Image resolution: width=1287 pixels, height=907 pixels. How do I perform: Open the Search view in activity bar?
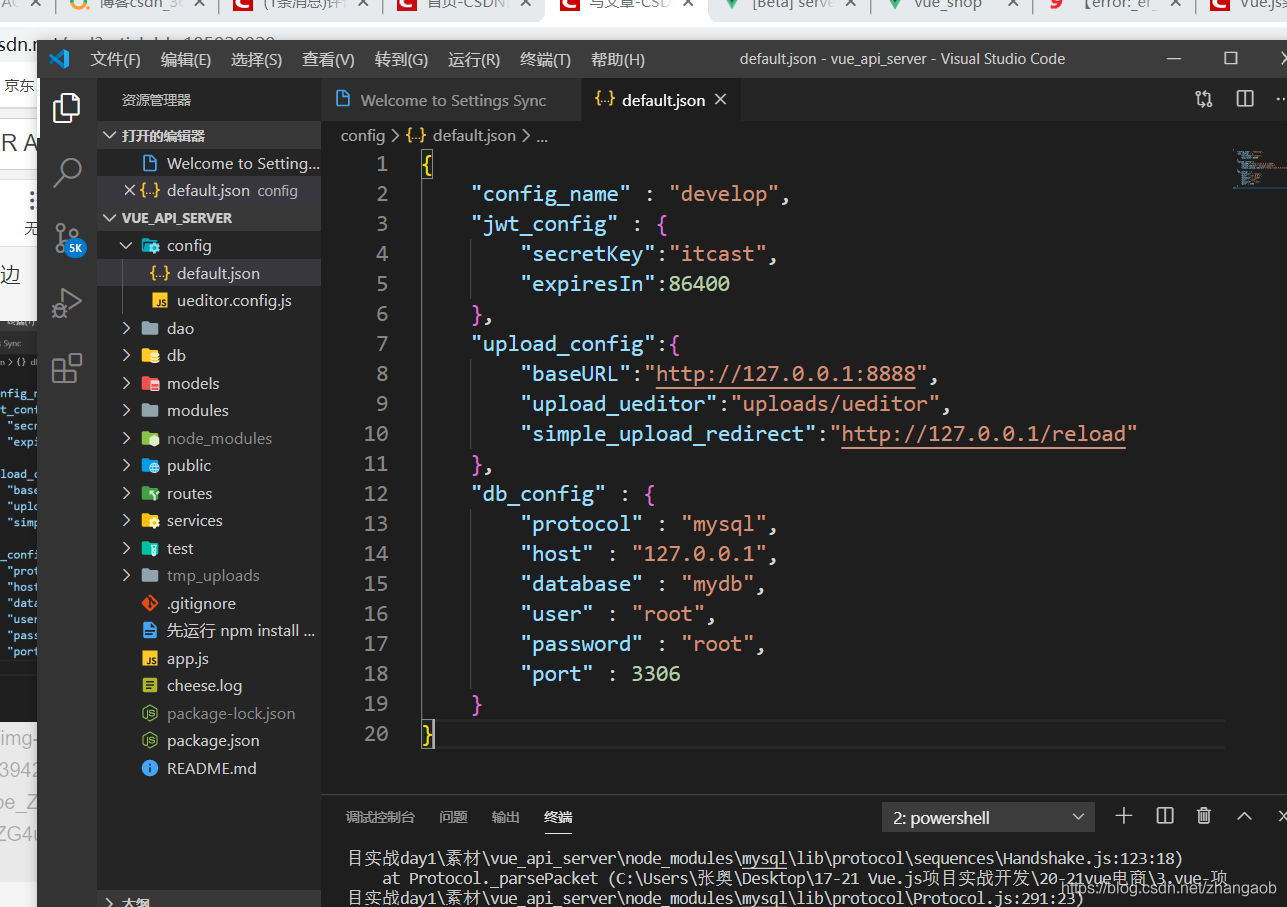click(67, 172)
